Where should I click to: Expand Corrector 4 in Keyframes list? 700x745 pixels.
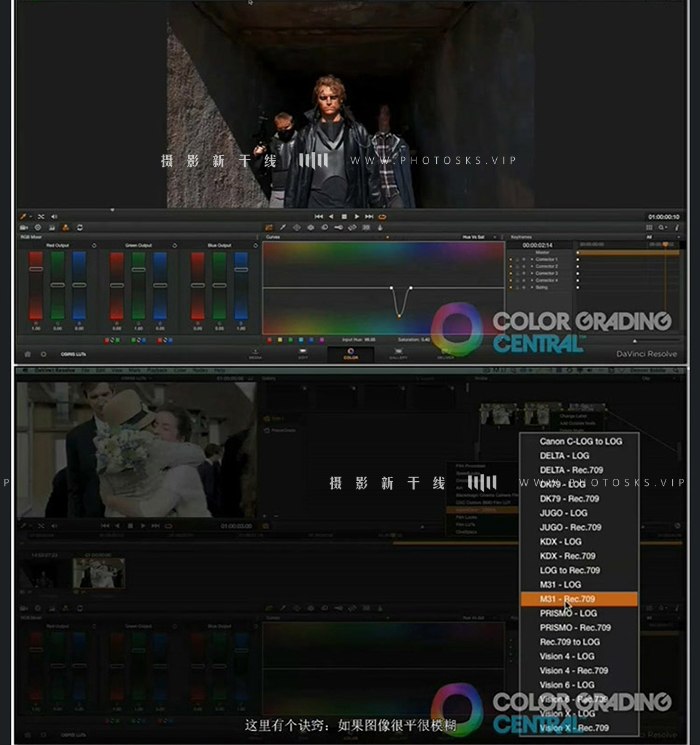532,280
